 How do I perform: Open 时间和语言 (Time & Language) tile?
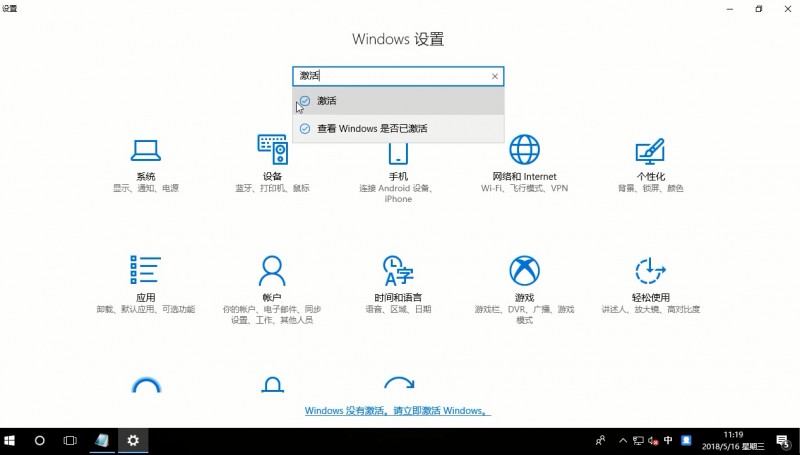tap(398, 284)
